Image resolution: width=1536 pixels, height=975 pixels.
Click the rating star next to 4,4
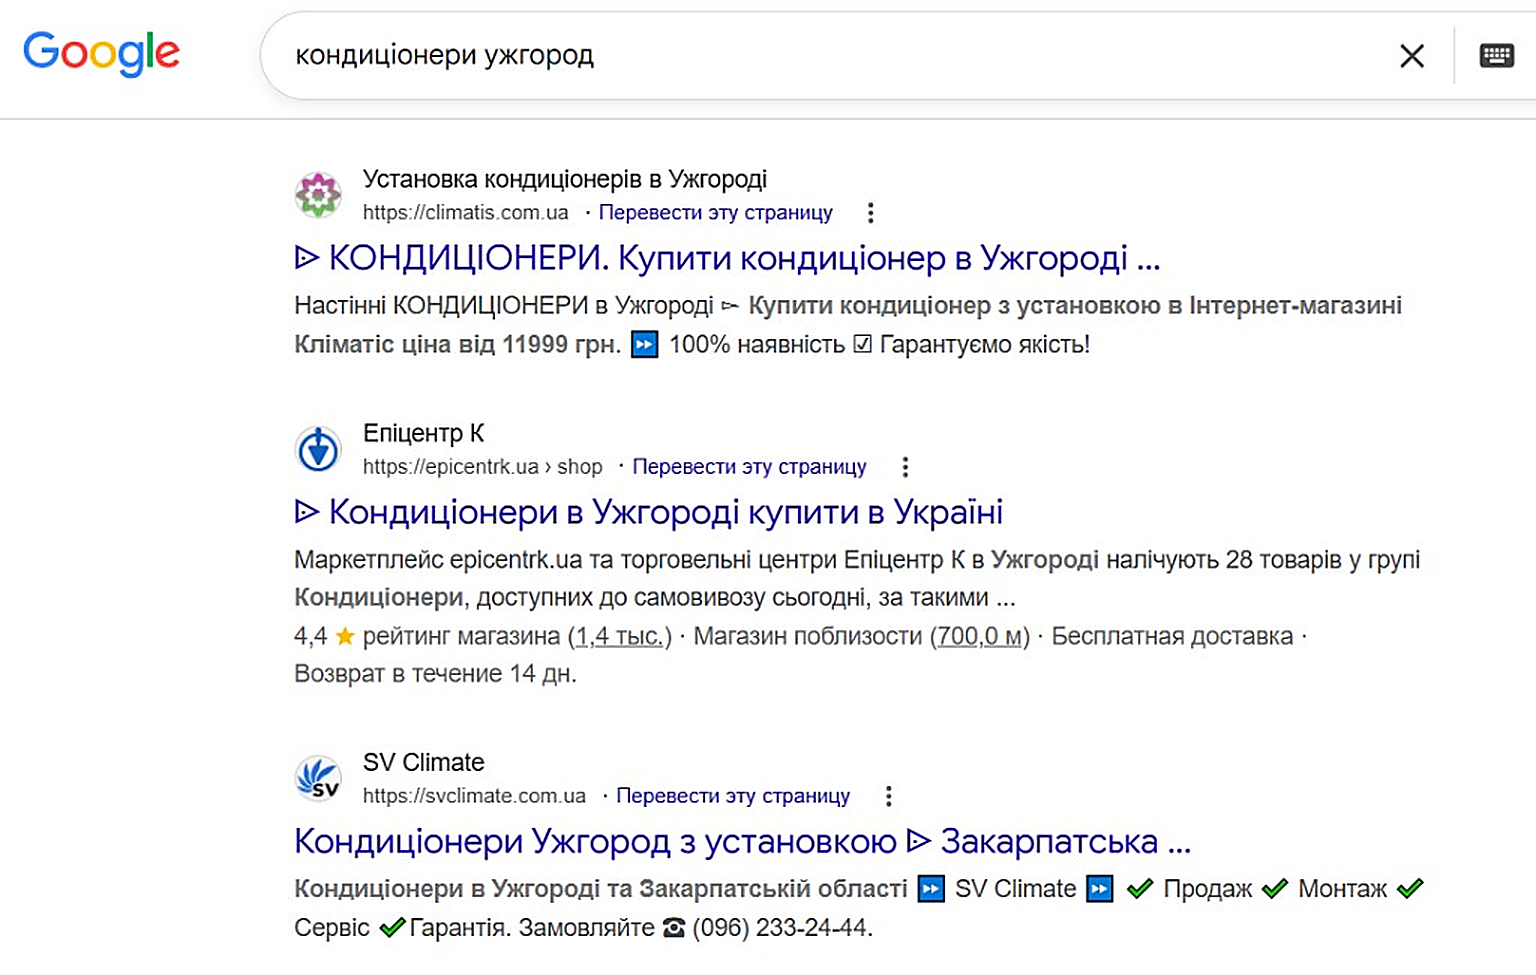[x=345, y=636]
